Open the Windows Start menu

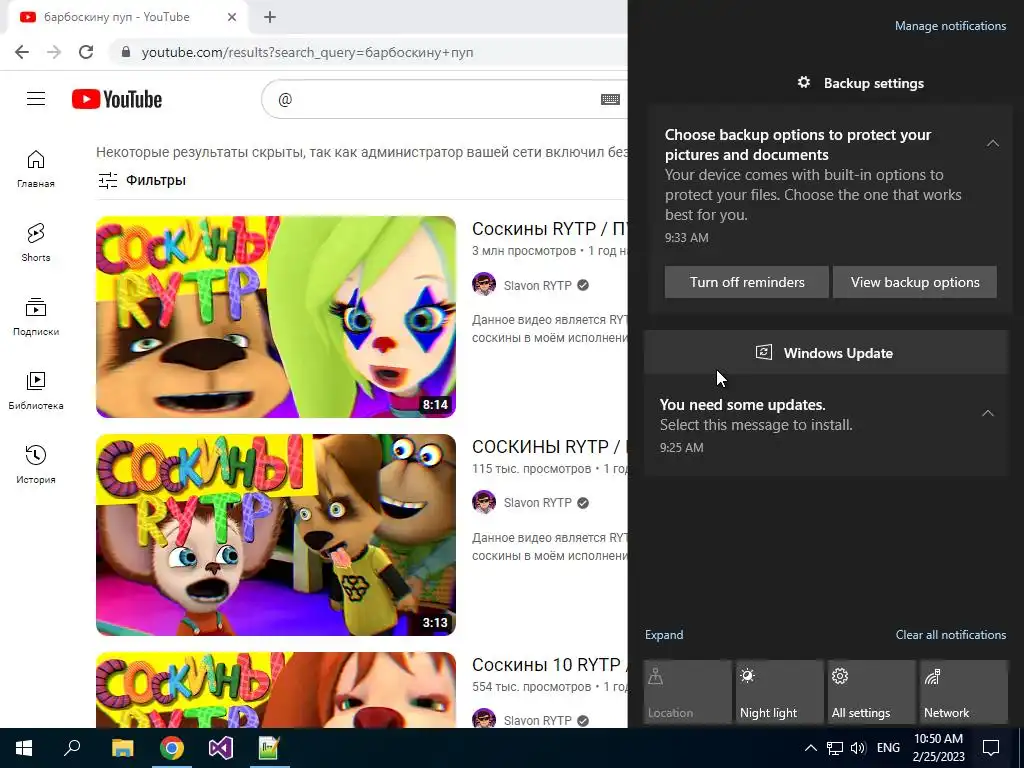[24, 748]
